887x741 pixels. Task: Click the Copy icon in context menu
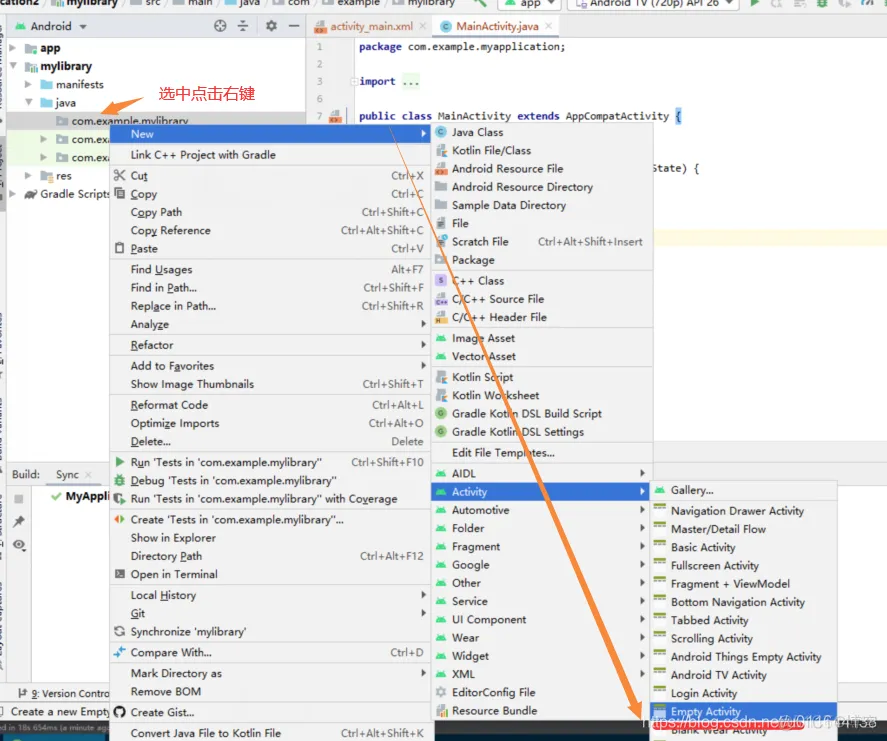(119, 193)
